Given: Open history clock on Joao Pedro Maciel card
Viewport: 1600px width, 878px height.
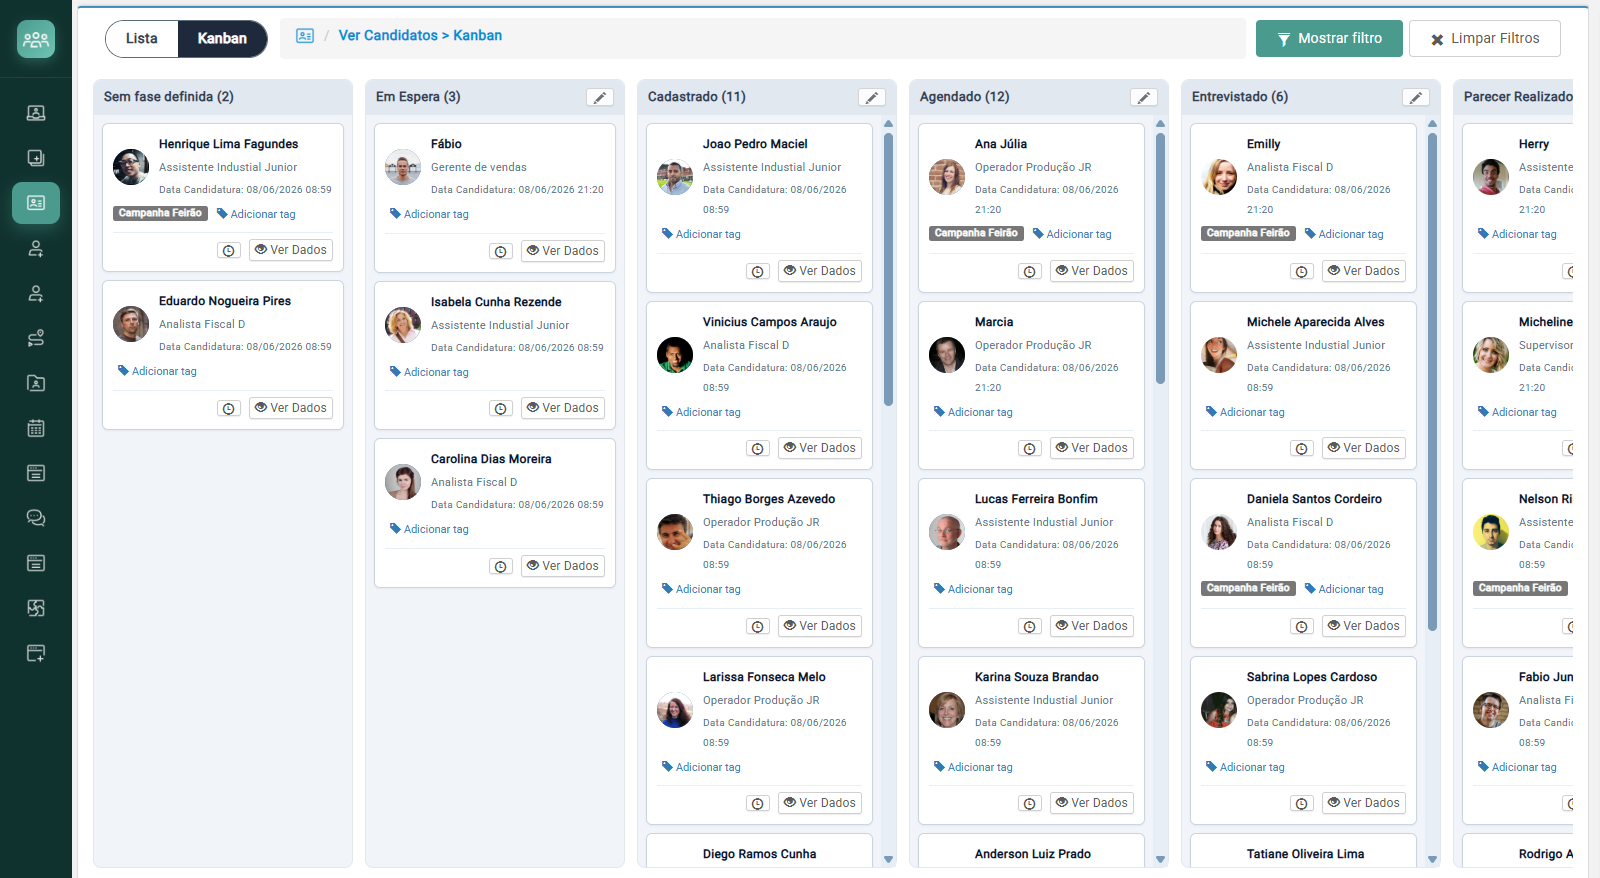Looking at the screenshot, I should click(x=758, y=272).
